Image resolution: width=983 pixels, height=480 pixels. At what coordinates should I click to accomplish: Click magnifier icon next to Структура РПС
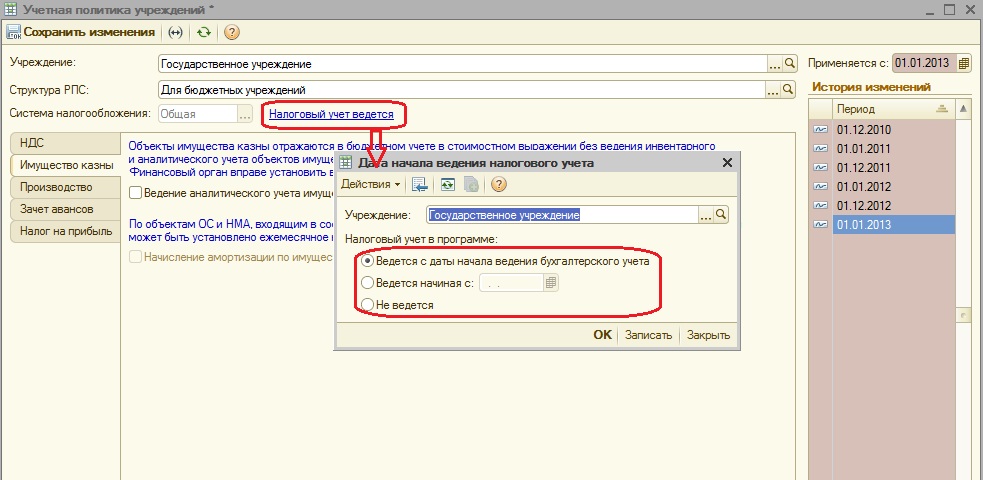click(789, 90)
